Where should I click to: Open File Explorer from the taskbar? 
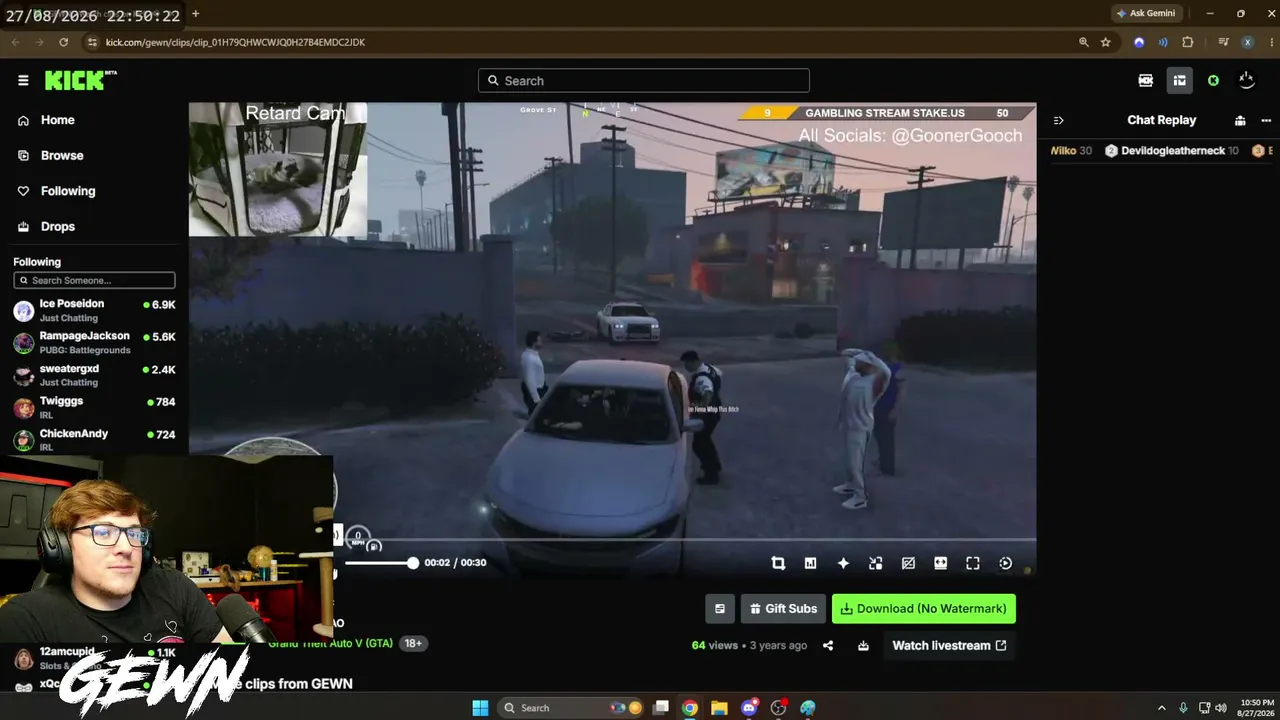[x=719, y=708]
